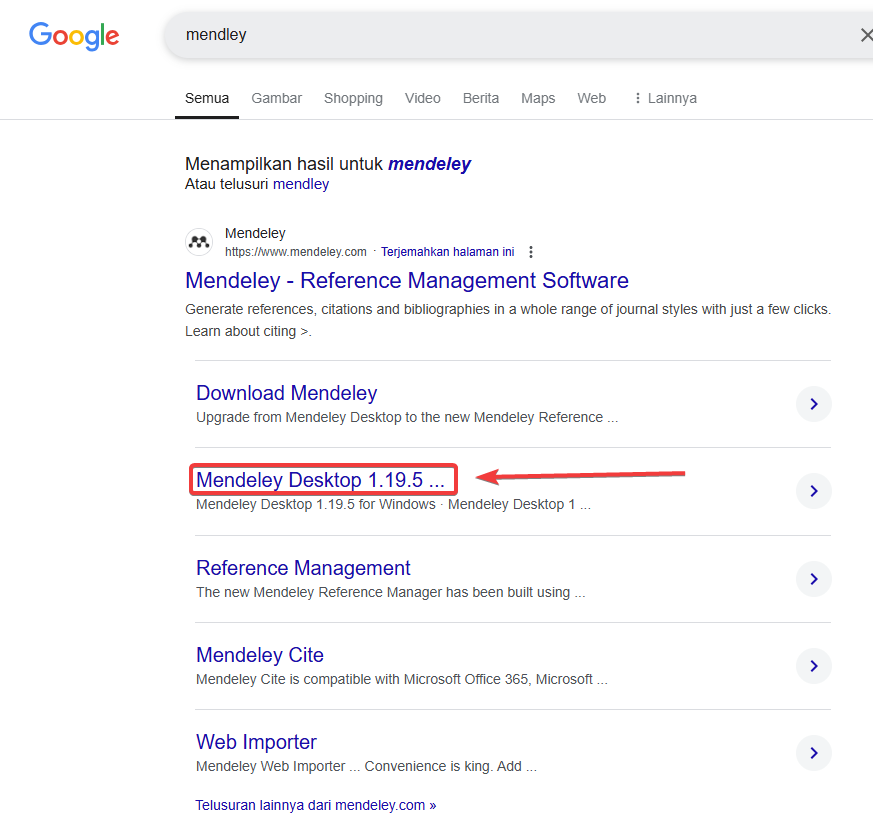The width and height of the screenshot is (873, 829).
Task: Click the corrected term mendeley link
Action: click(x=429, y=164)
